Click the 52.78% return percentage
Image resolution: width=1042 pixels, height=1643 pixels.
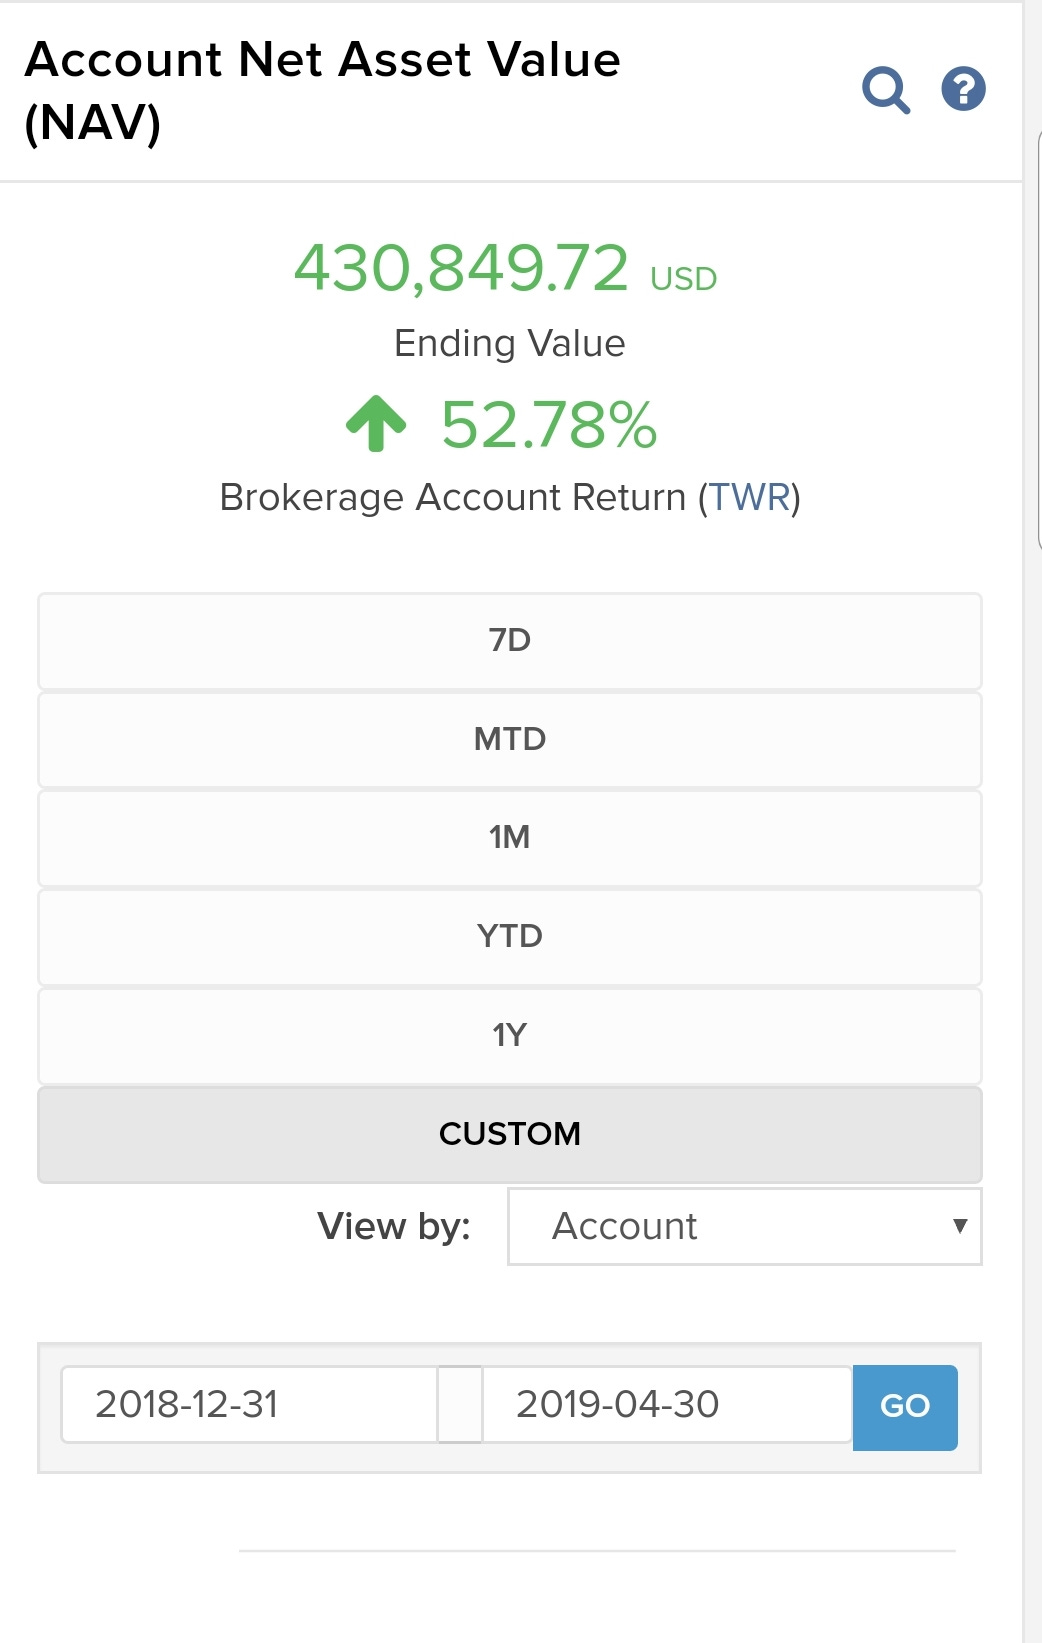click(x=549, y=425)
